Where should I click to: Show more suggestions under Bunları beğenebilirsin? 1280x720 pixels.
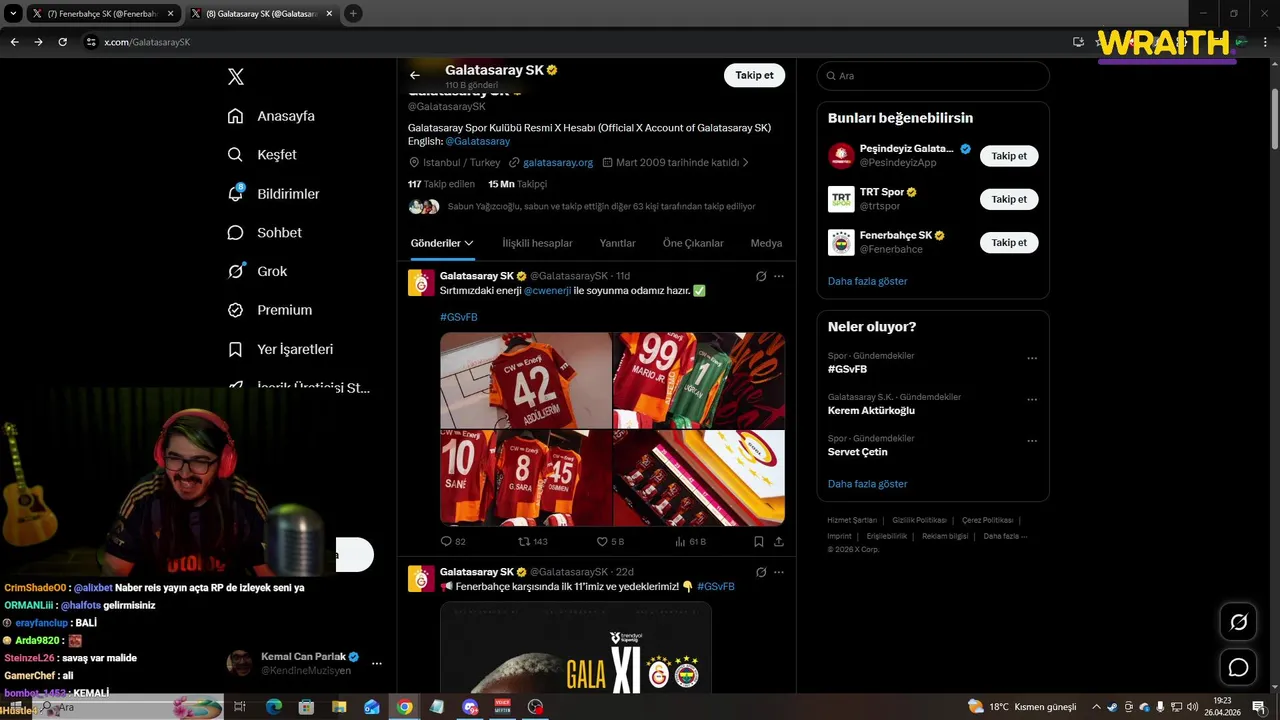click(867, 281)
